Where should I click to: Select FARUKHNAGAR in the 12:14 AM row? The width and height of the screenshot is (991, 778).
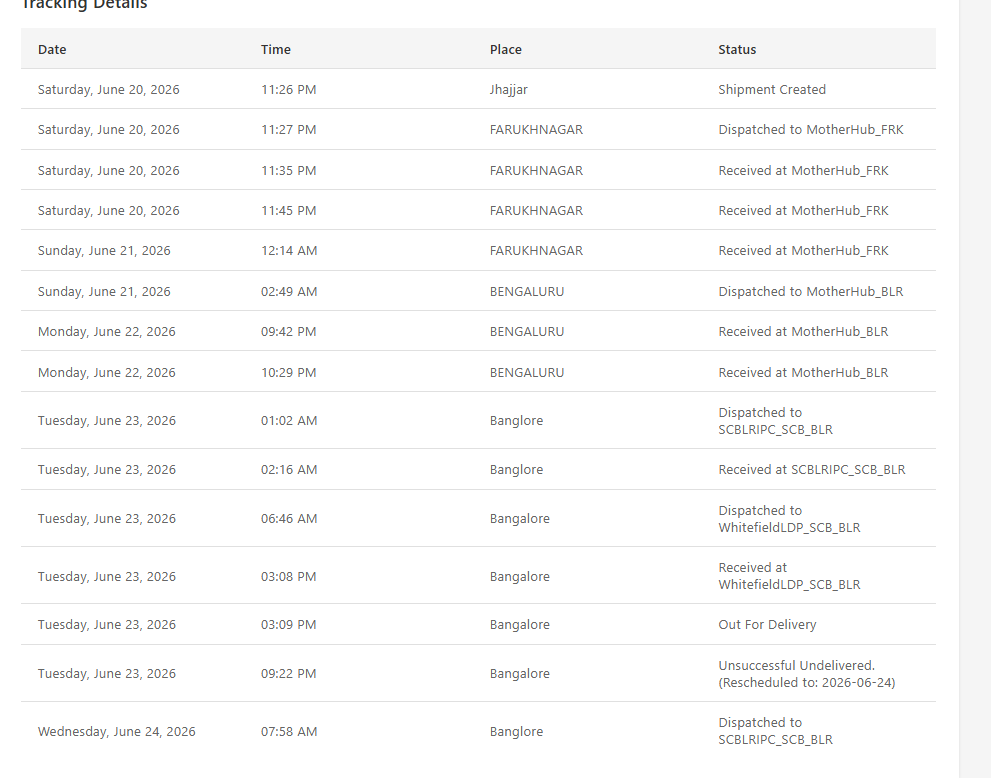tap(536, 251)
